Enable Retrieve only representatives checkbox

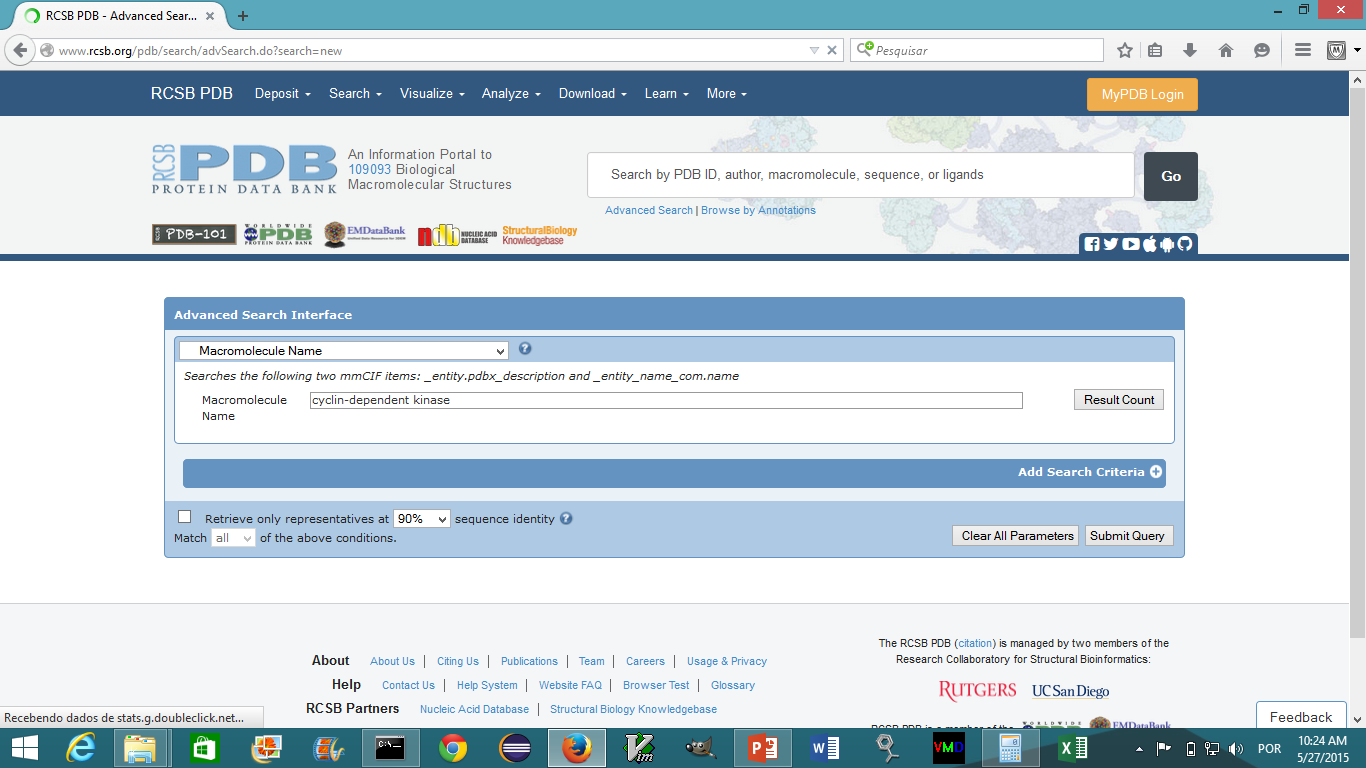[x=184, y=517]
